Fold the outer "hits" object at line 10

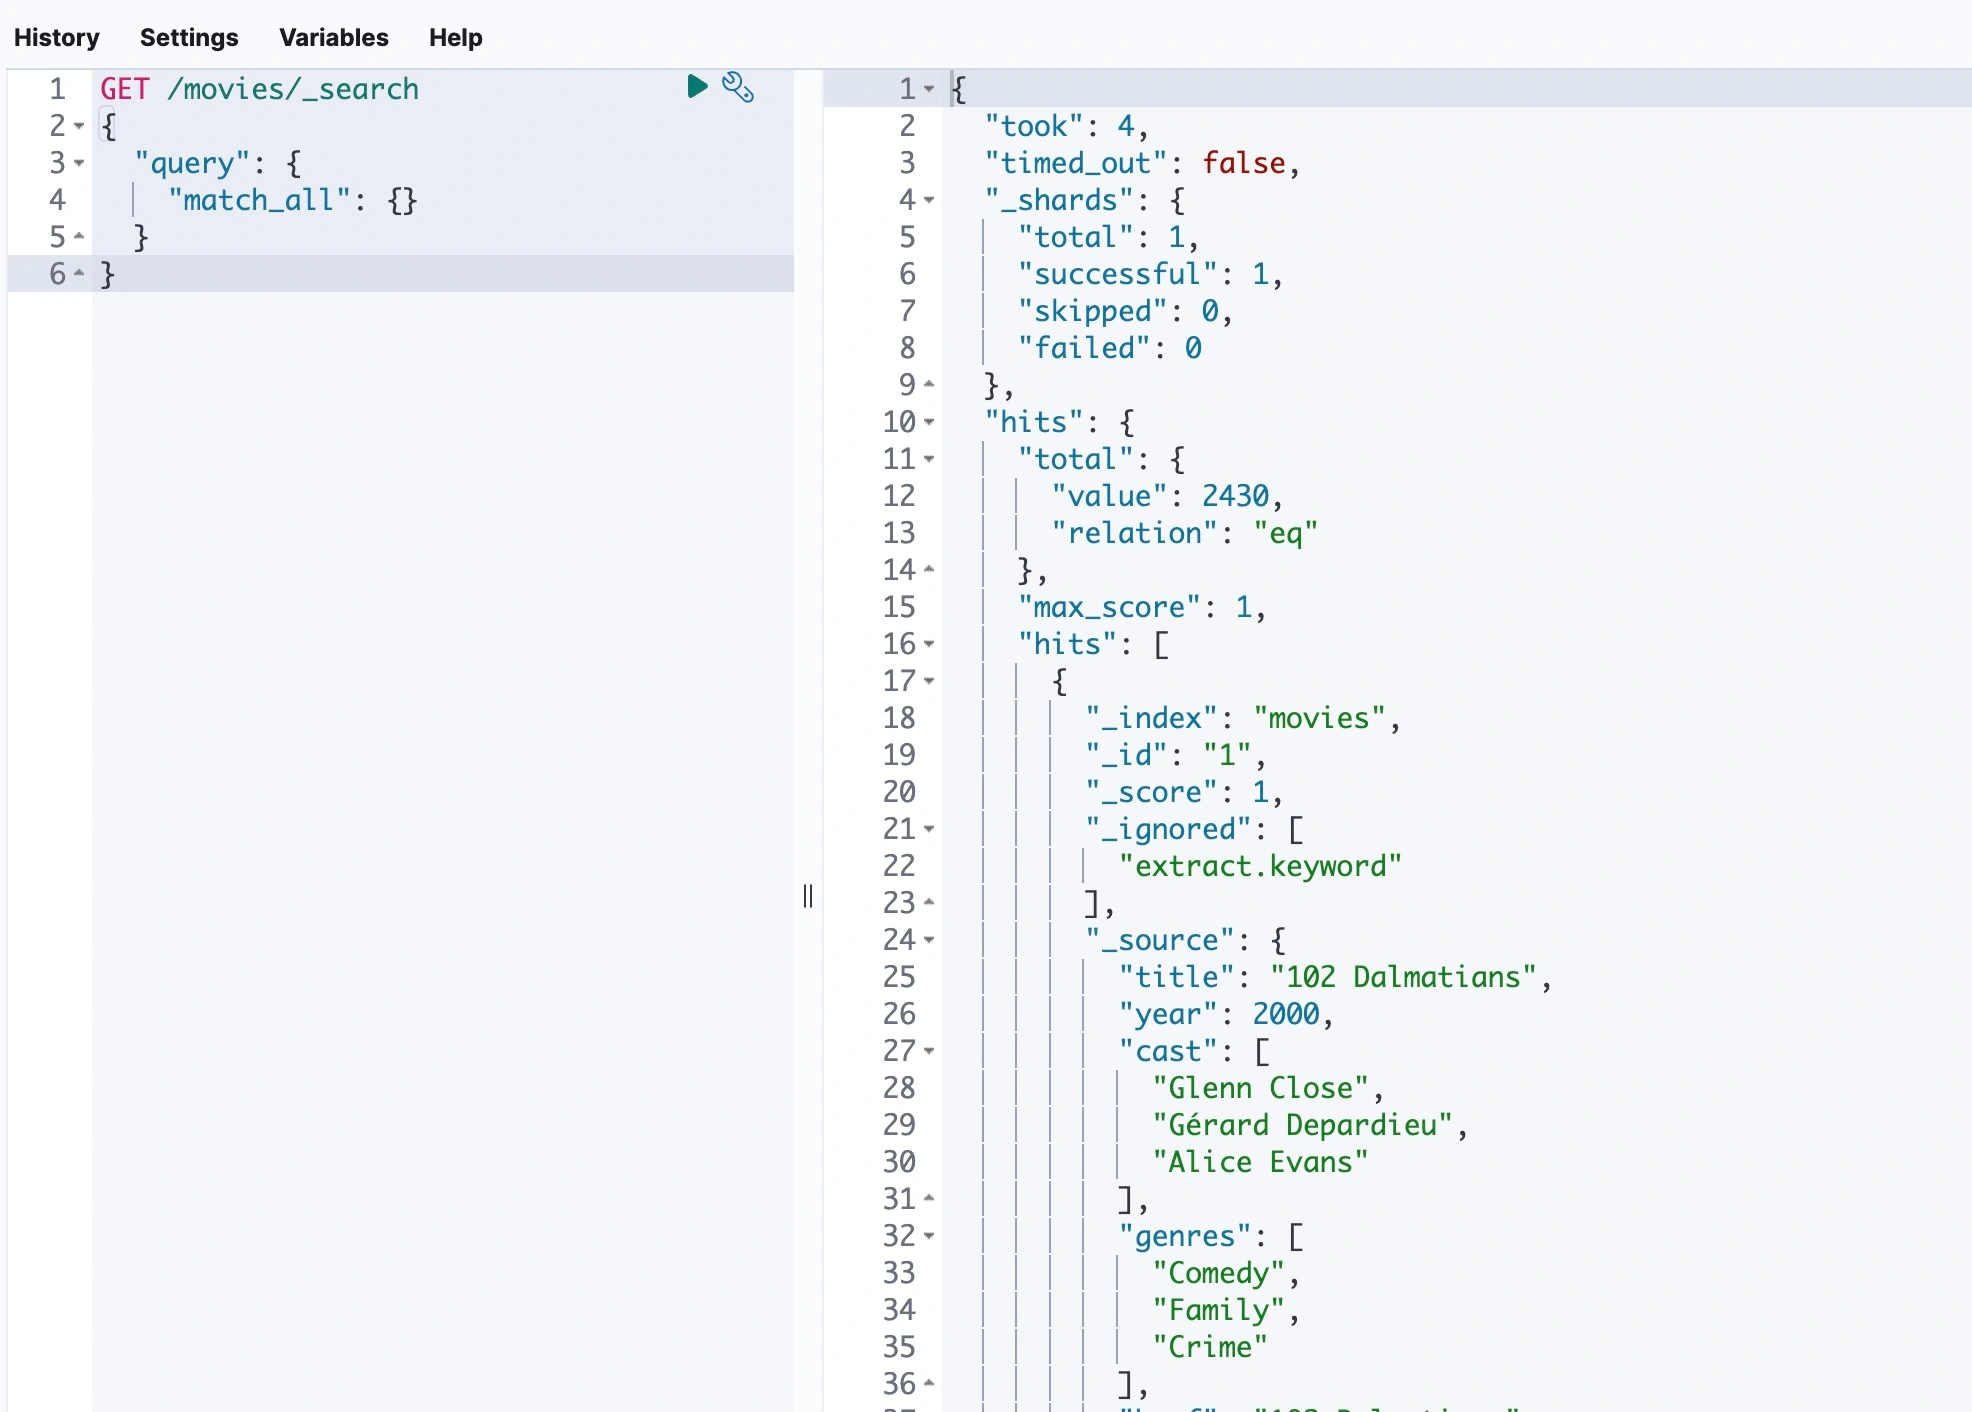(x=929, y=422)
